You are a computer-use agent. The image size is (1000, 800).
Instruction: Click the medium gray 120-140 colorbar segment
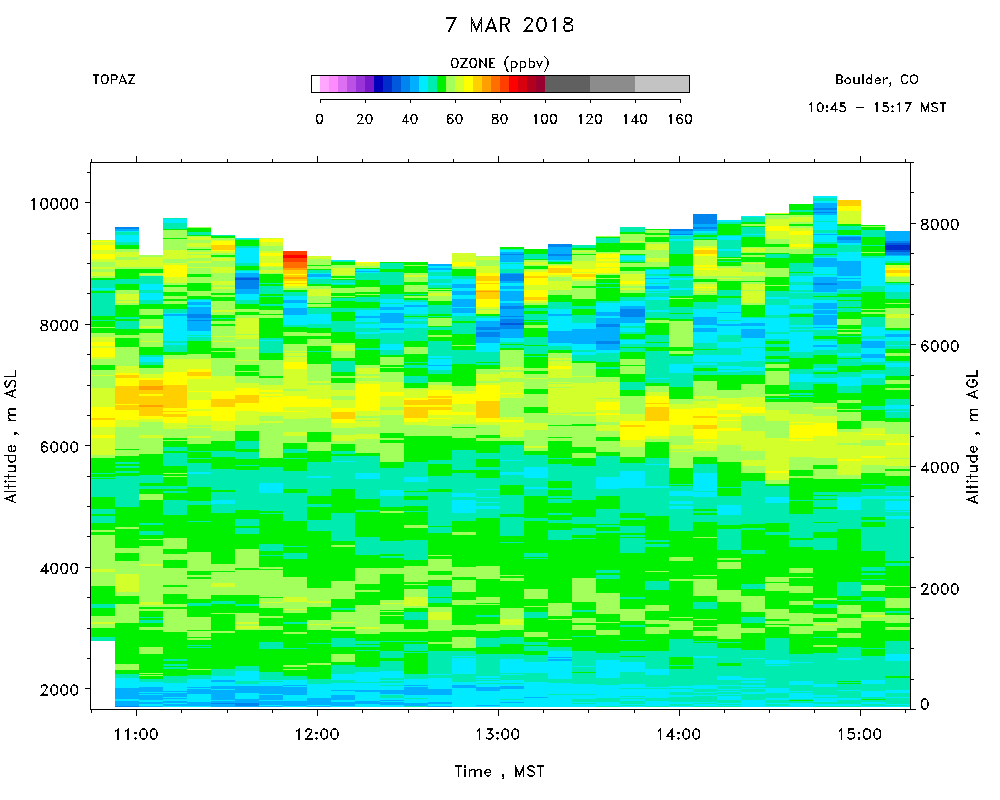click(613, 84)
